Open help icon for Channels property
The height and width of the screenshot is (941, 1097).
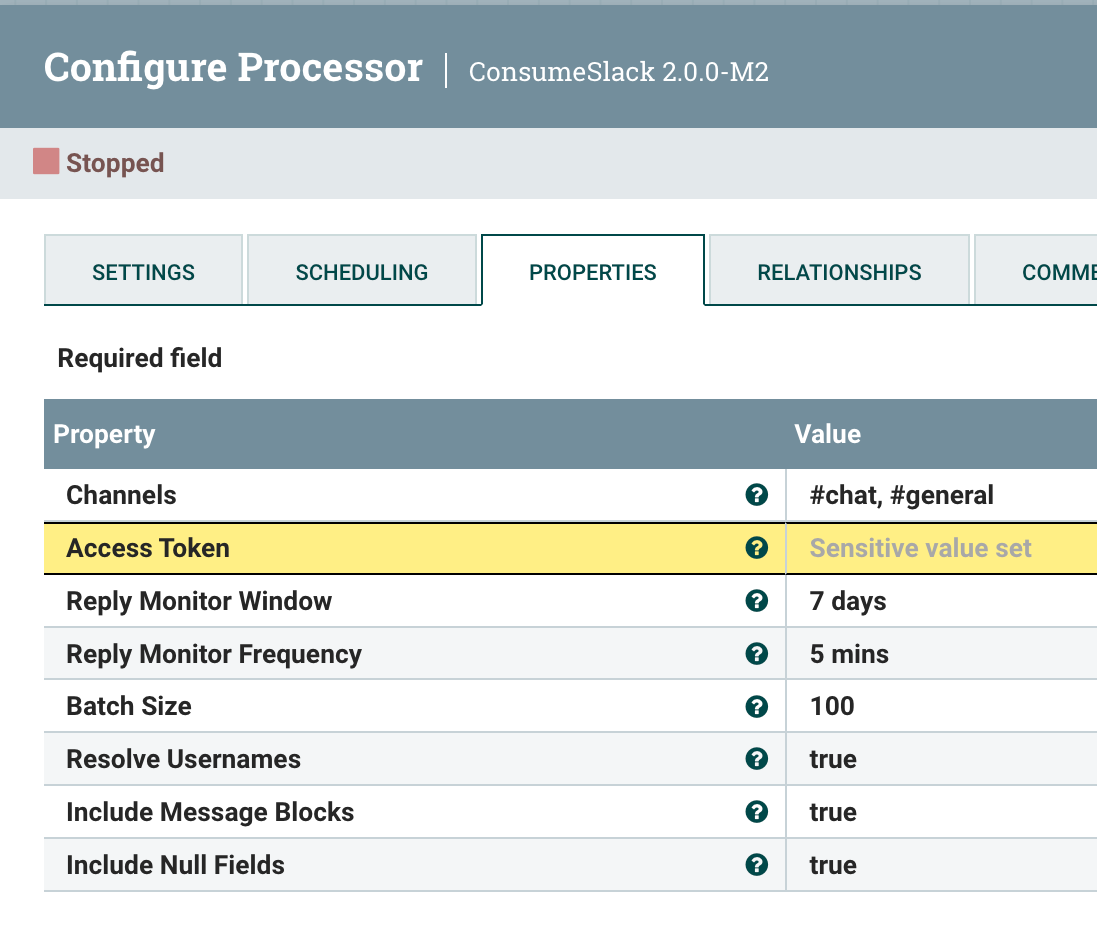[756, 495]
